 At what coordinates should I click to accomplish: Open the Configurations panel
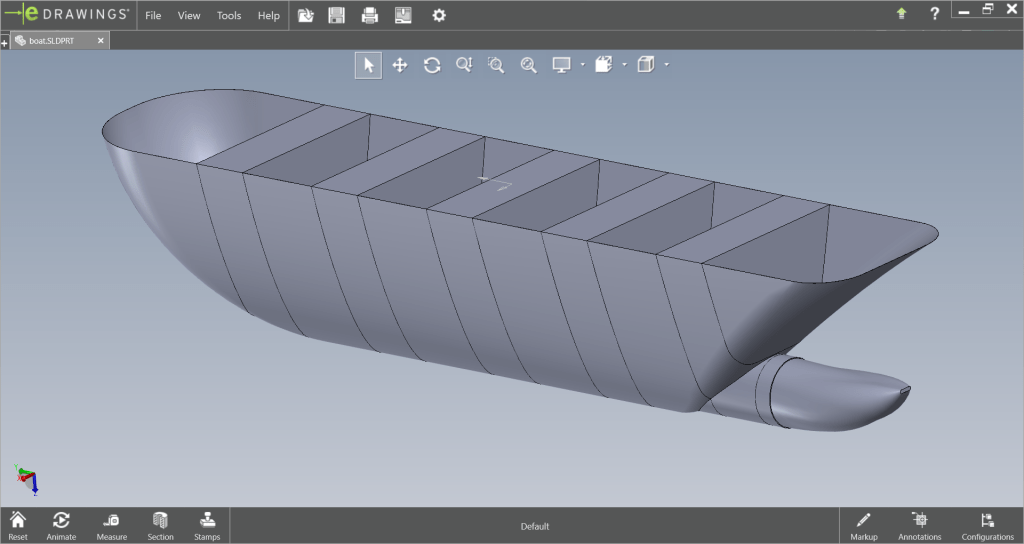[x=987, y=525]
